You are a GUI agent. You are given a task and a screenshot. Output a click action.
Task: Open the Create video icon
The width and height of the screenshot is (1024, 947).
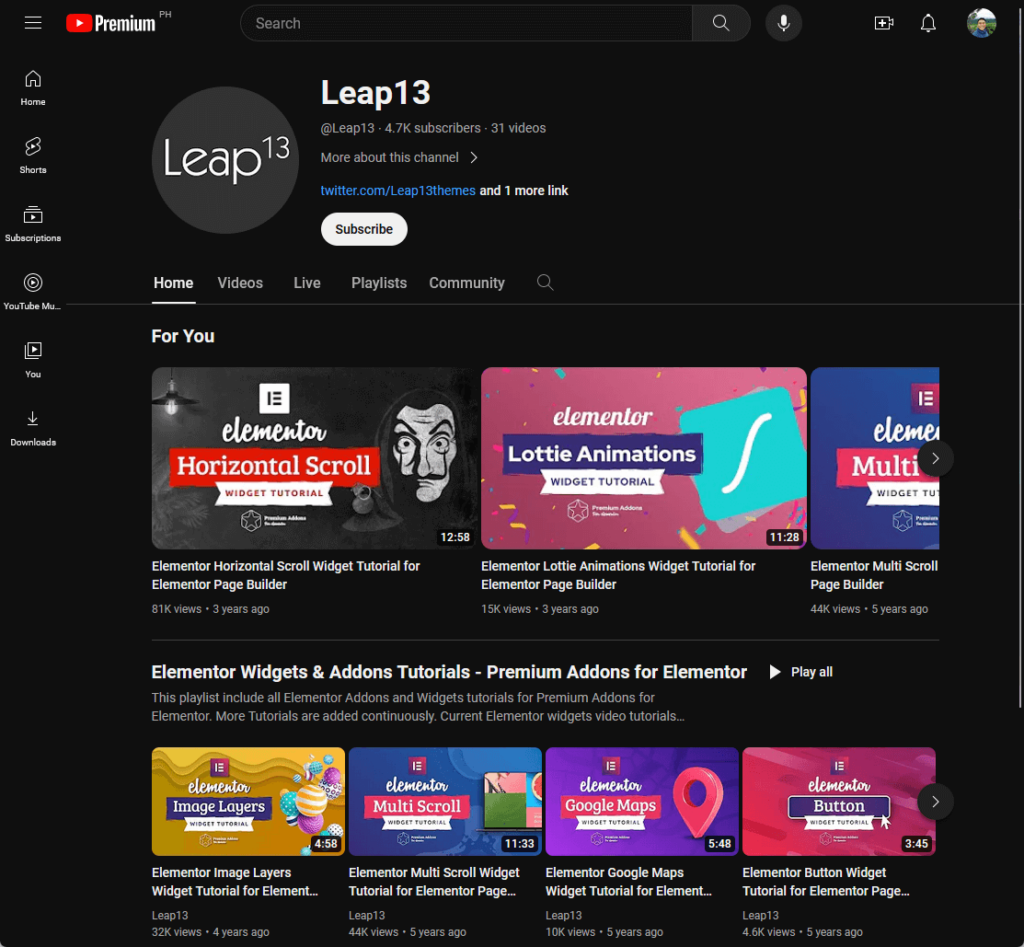pos(884,22)
